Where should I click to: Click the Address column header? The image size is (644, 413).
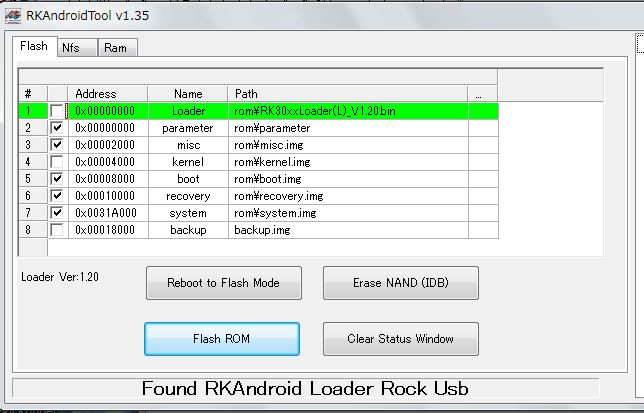click(108, 94)
